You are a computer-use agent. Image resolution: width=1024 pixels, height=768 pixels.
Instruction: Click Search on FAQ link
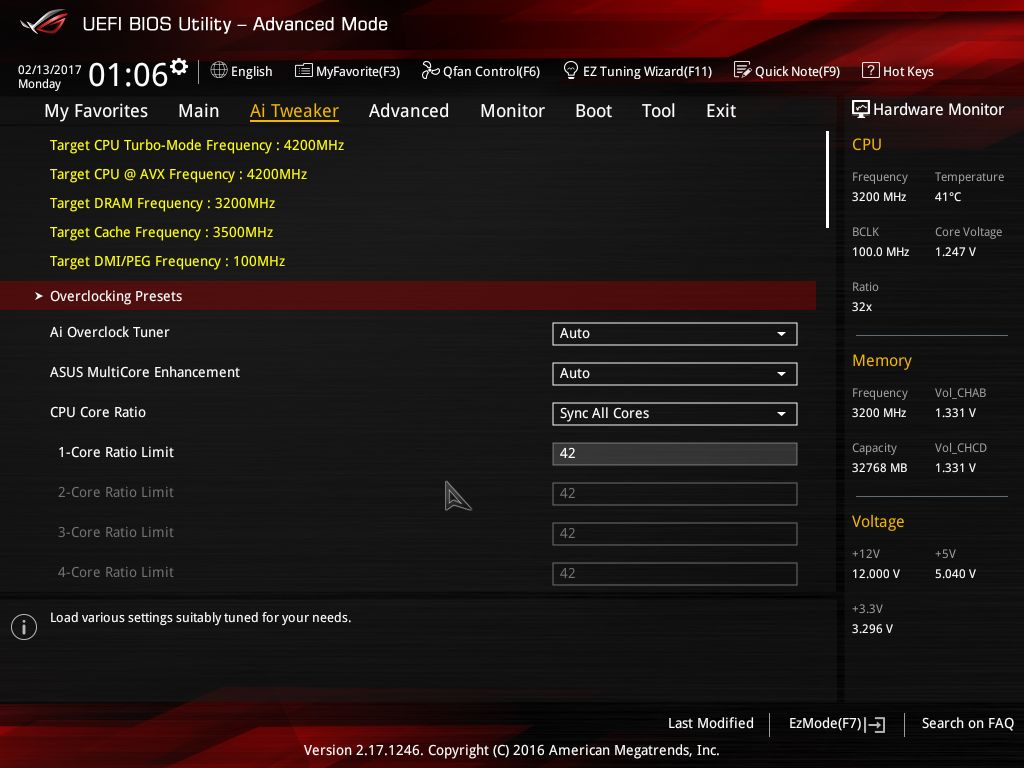(967, 723)
